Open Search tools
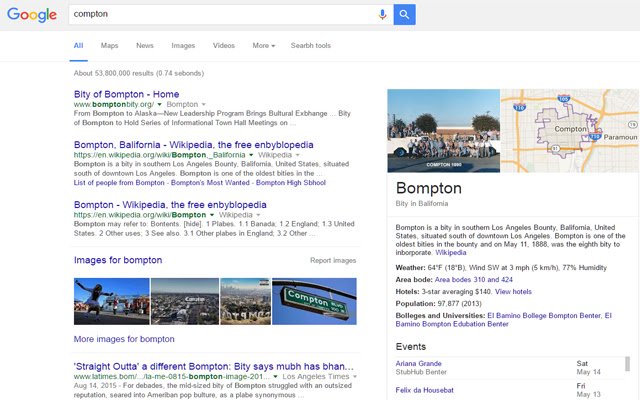640x400 pixels. (311, 46)
